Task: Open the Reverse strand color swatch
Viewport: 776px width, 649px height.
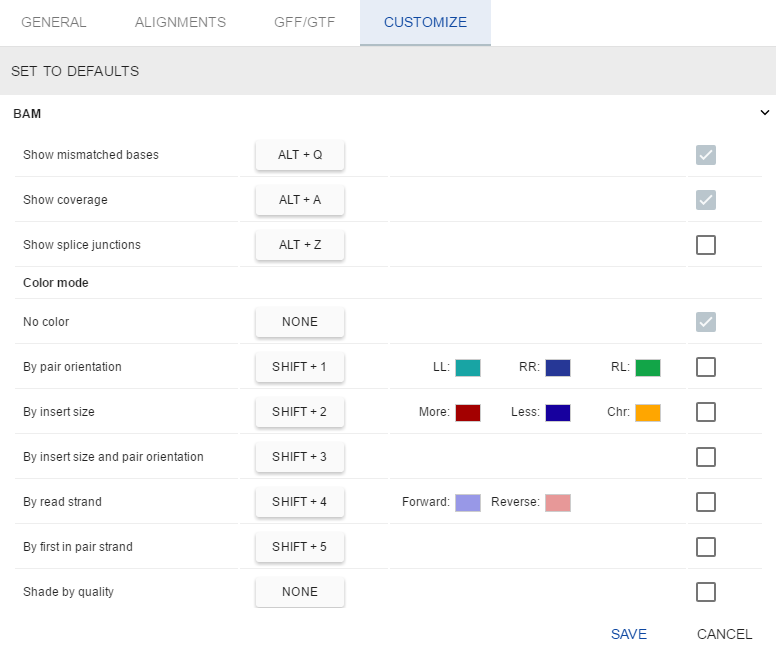Action: click(558, 503)
